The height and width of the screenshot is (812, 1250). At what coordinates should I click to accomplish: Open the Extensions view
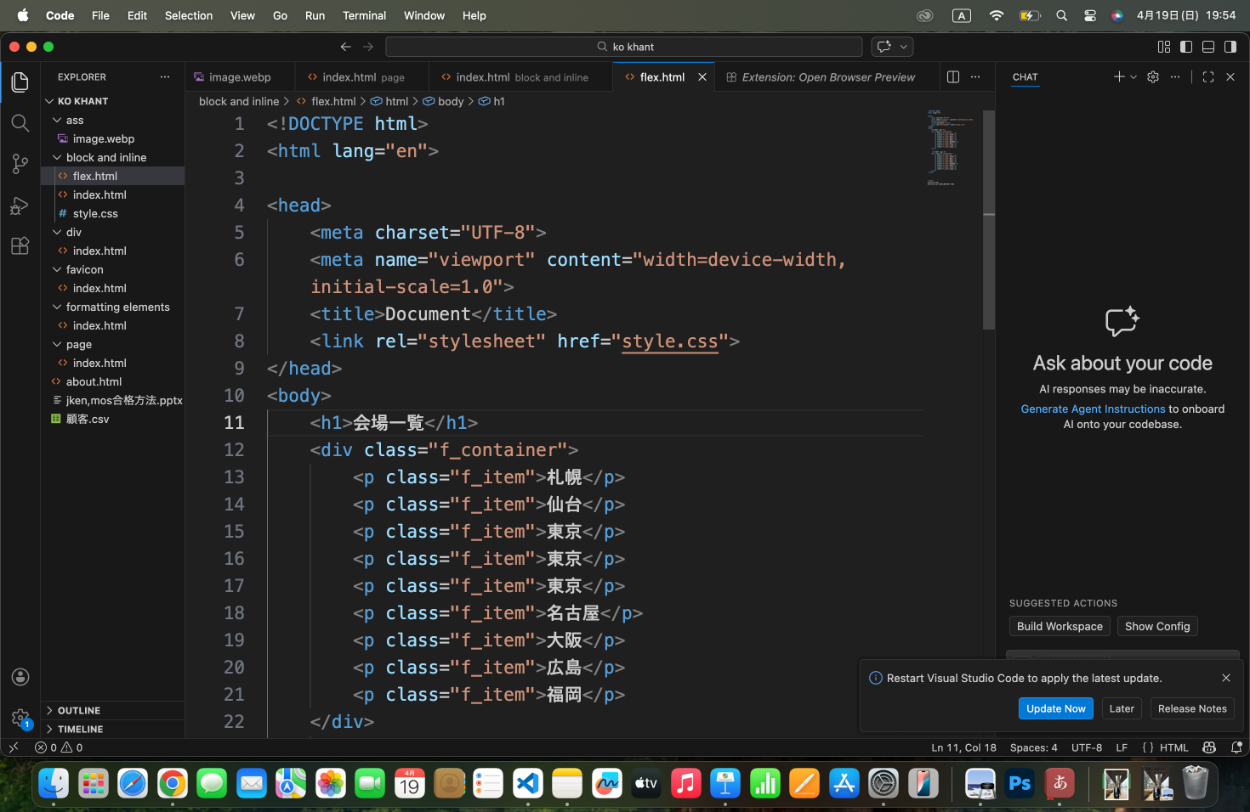20,246
